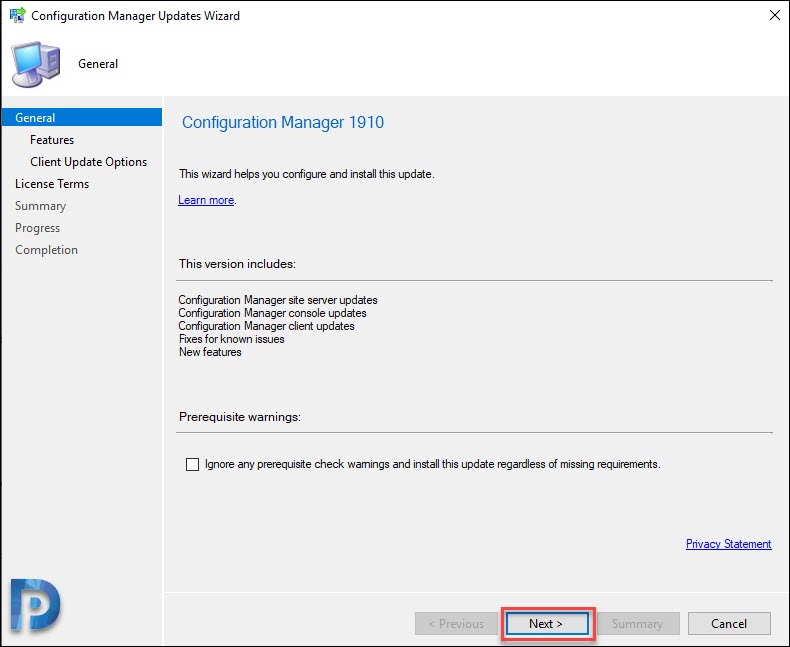This screenshot has width=790, height=647.
Task: Open the License Terms step
Action: click(52, 184)
